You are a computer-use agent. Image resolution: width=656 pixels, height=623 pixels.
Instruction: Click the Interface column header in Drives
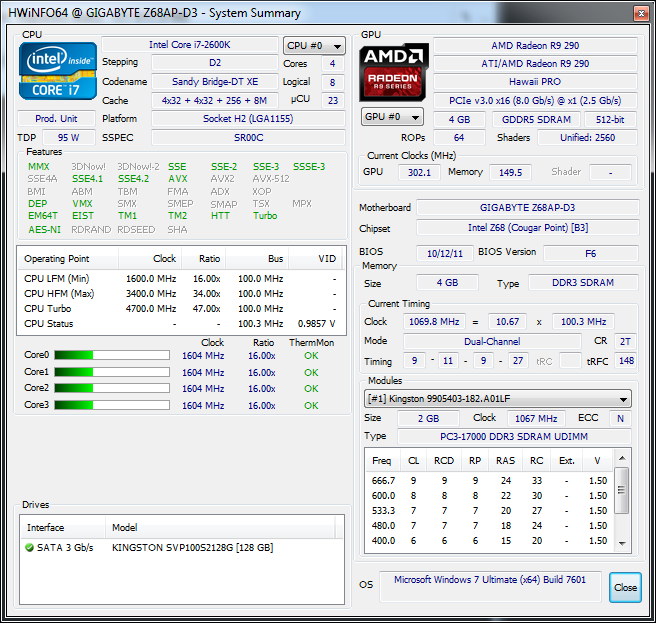point(63,528)
